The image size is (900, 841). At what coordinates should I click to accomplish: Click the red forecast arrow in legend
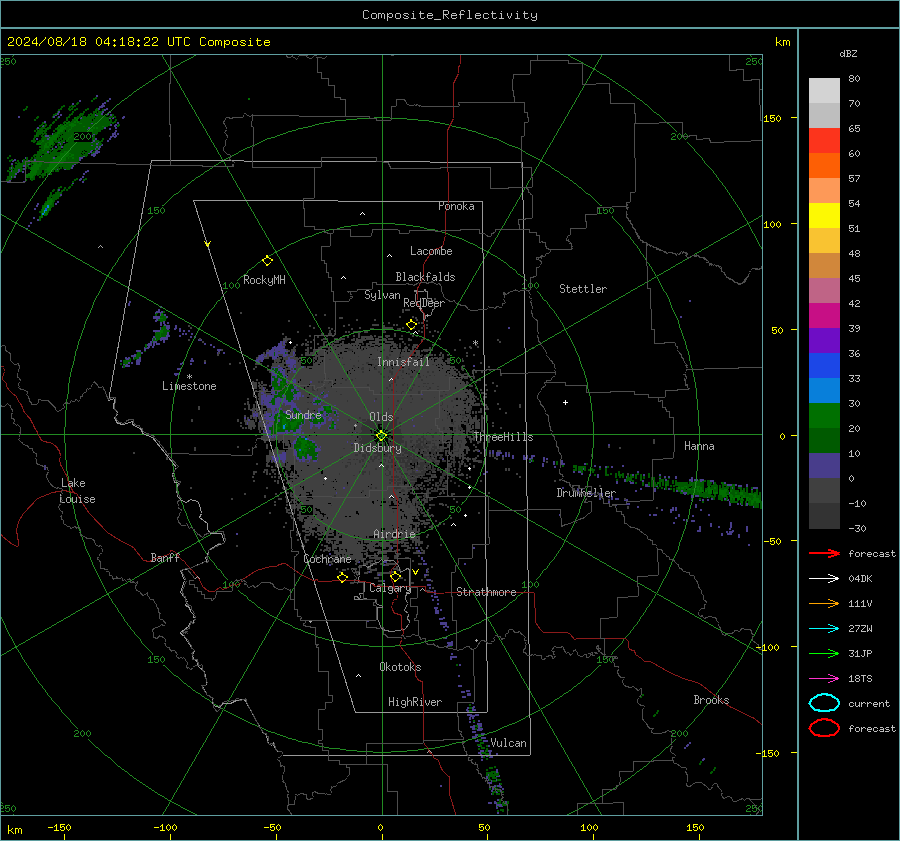tap(824, 553)
